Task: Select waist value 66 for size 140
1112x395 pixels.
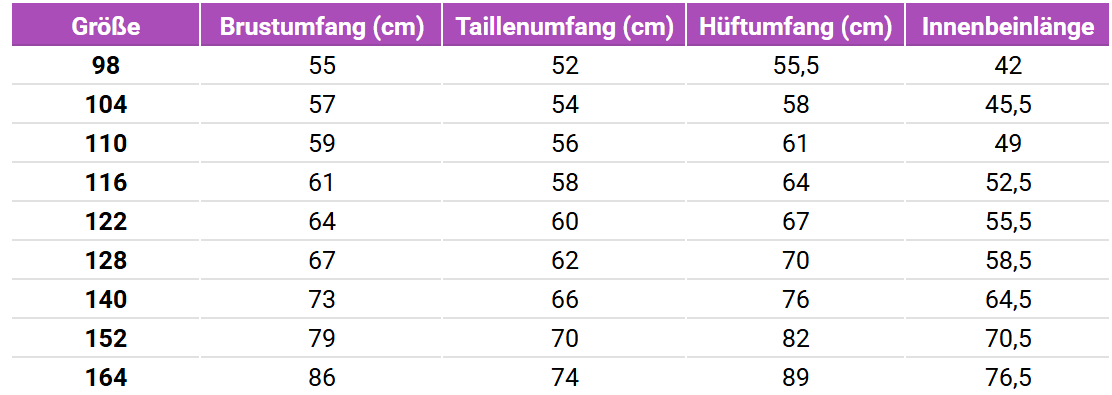Action: [x=565, y=300]
